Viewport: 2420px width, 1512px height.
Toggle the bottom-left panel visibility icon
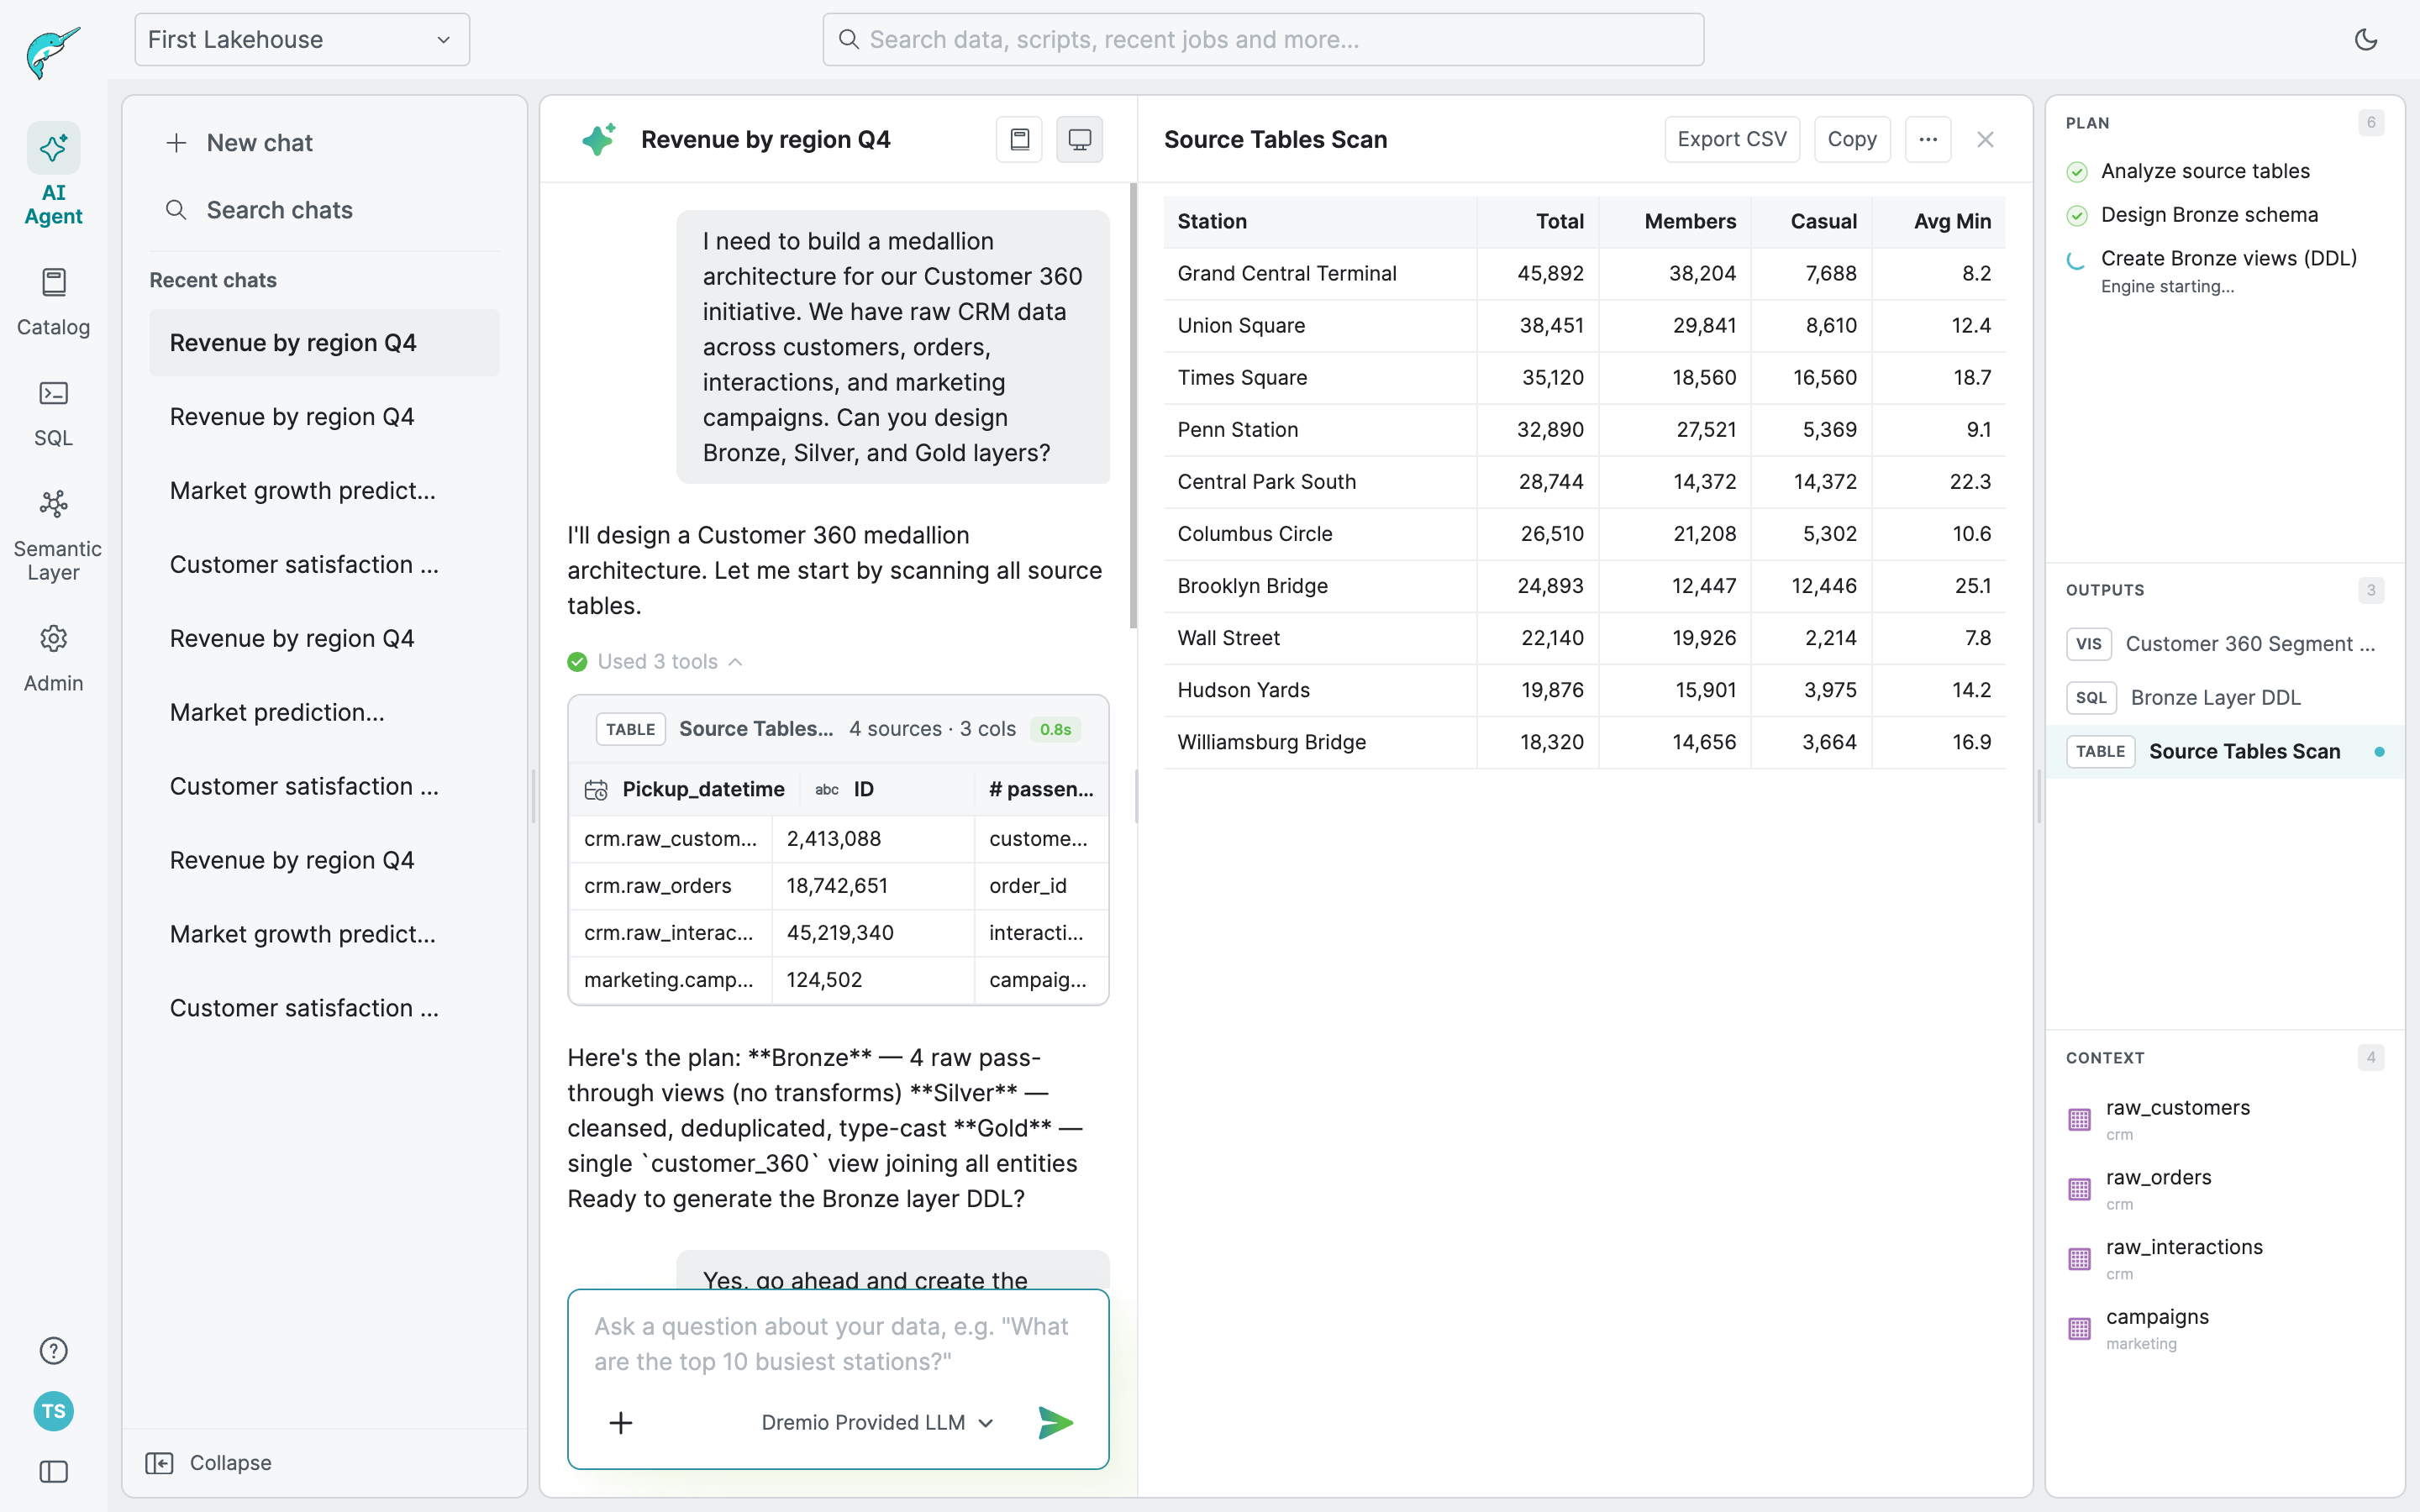54,1471
